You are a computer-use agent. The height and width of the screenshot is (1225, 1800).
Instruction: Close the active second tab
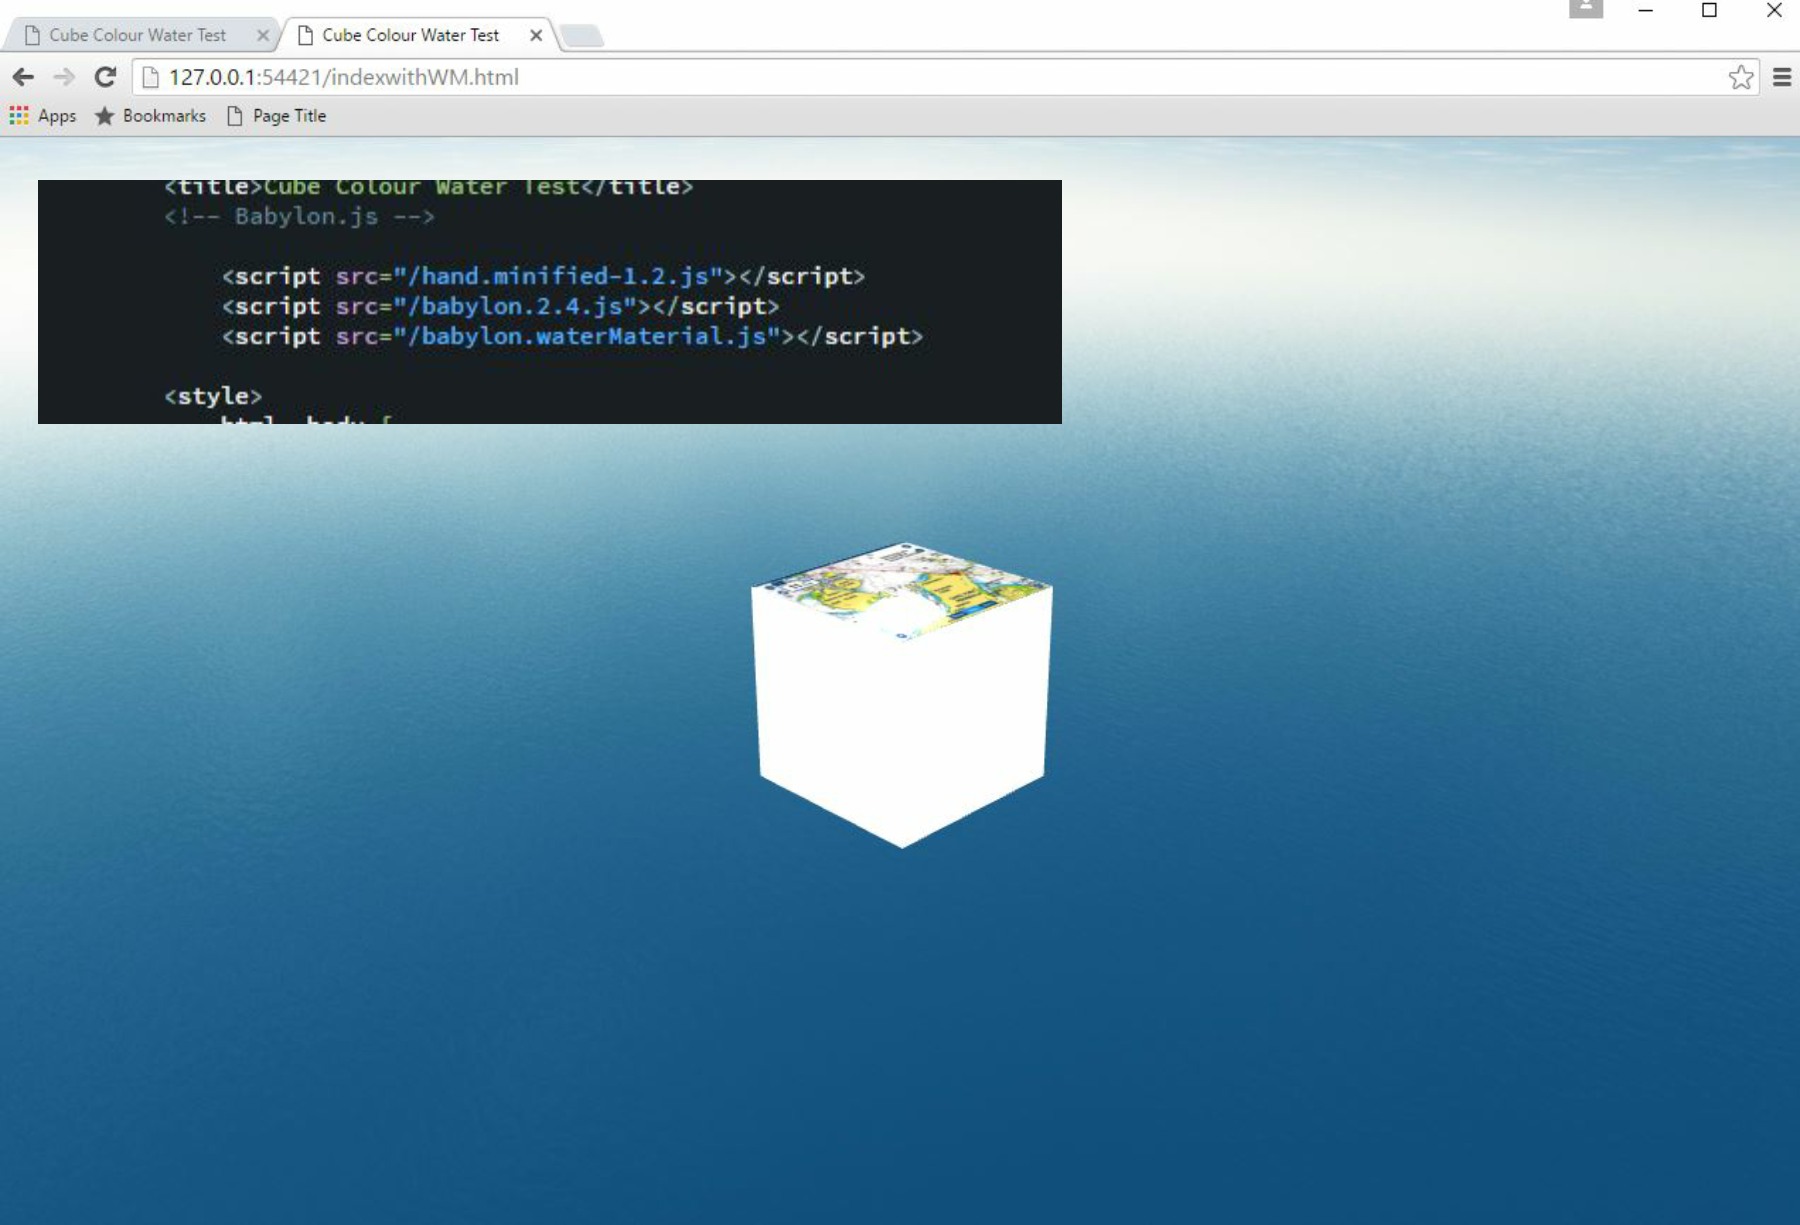click(536, 35)
